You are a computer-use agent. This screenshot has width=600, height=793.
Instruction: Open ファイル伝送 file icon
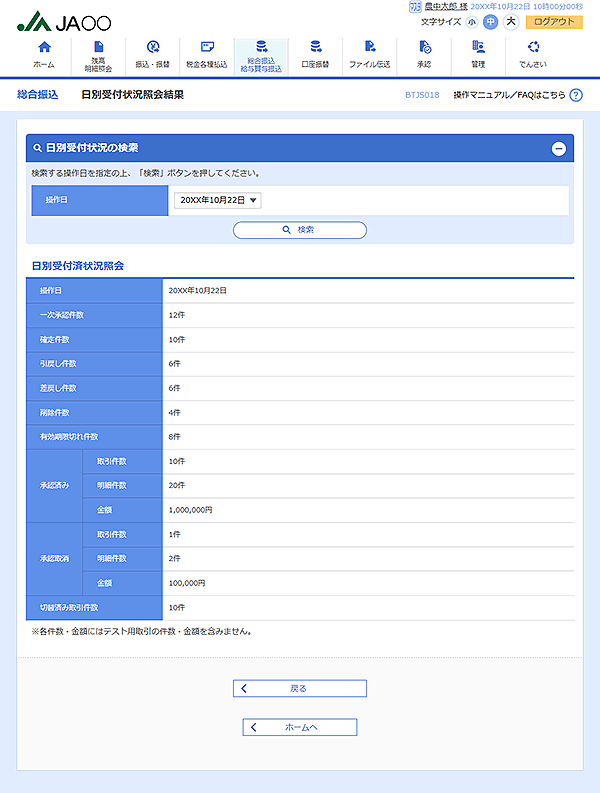point(370,47)
